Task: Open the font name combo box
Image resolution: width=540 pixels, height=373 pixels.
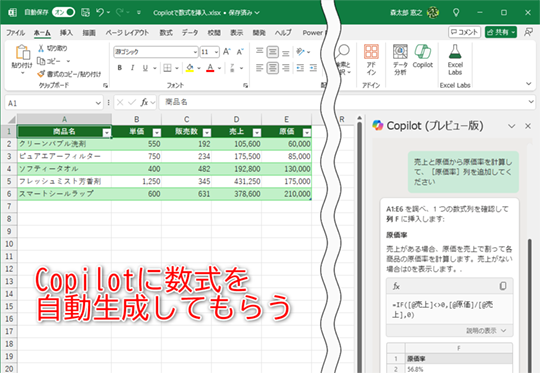Action: pyautogui.click(x=156, y=52)
